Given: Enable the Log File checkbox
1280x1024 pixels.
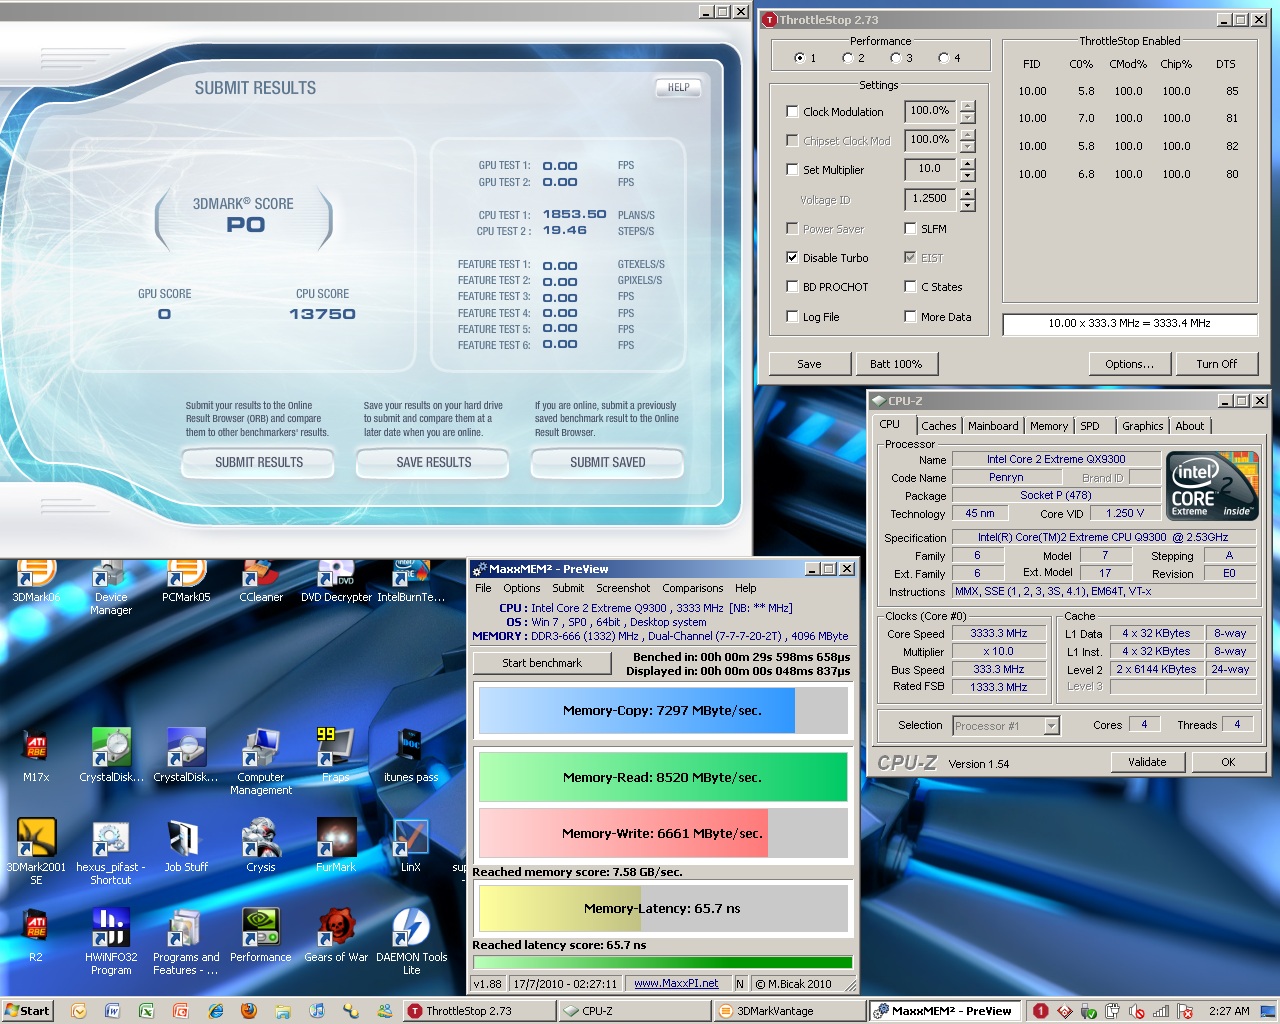Looking at the screenshot, I should pos(792,317).
